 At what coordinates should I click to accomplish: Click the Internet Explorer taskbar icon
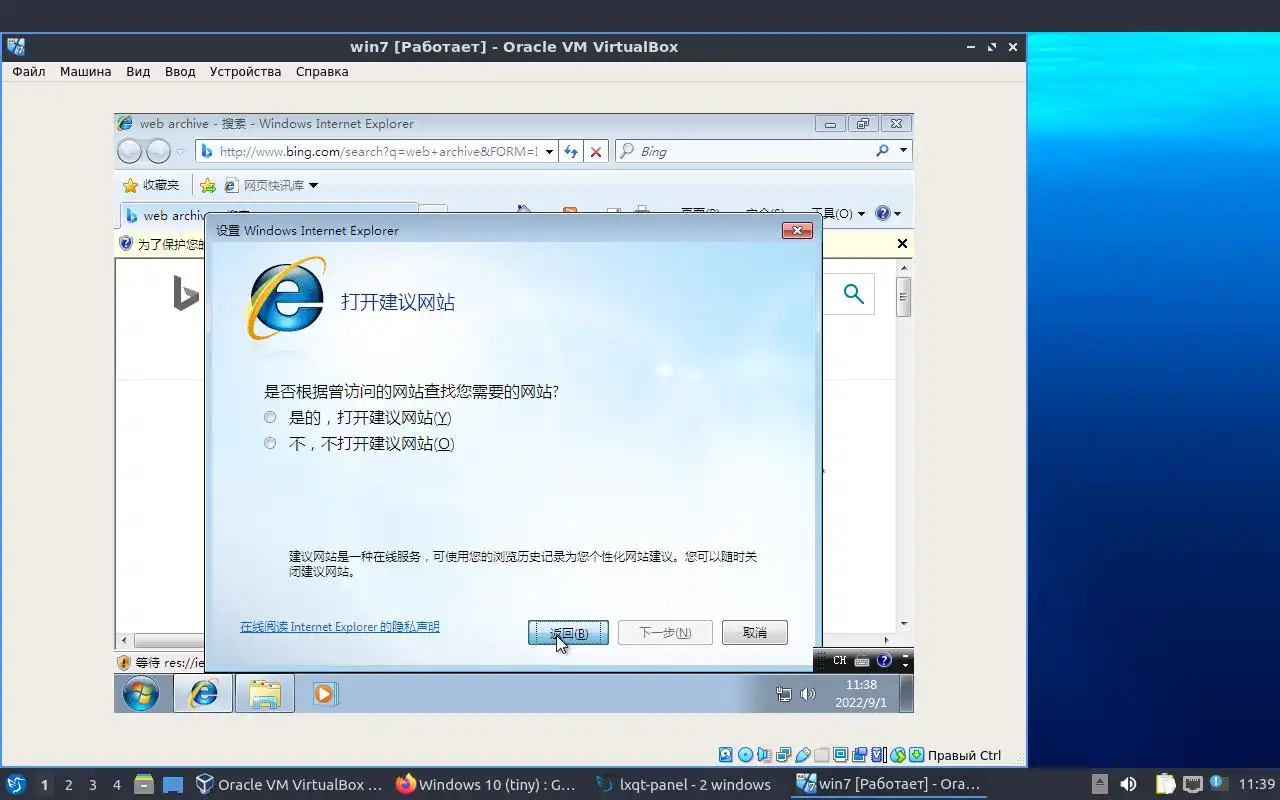point(203,693)
